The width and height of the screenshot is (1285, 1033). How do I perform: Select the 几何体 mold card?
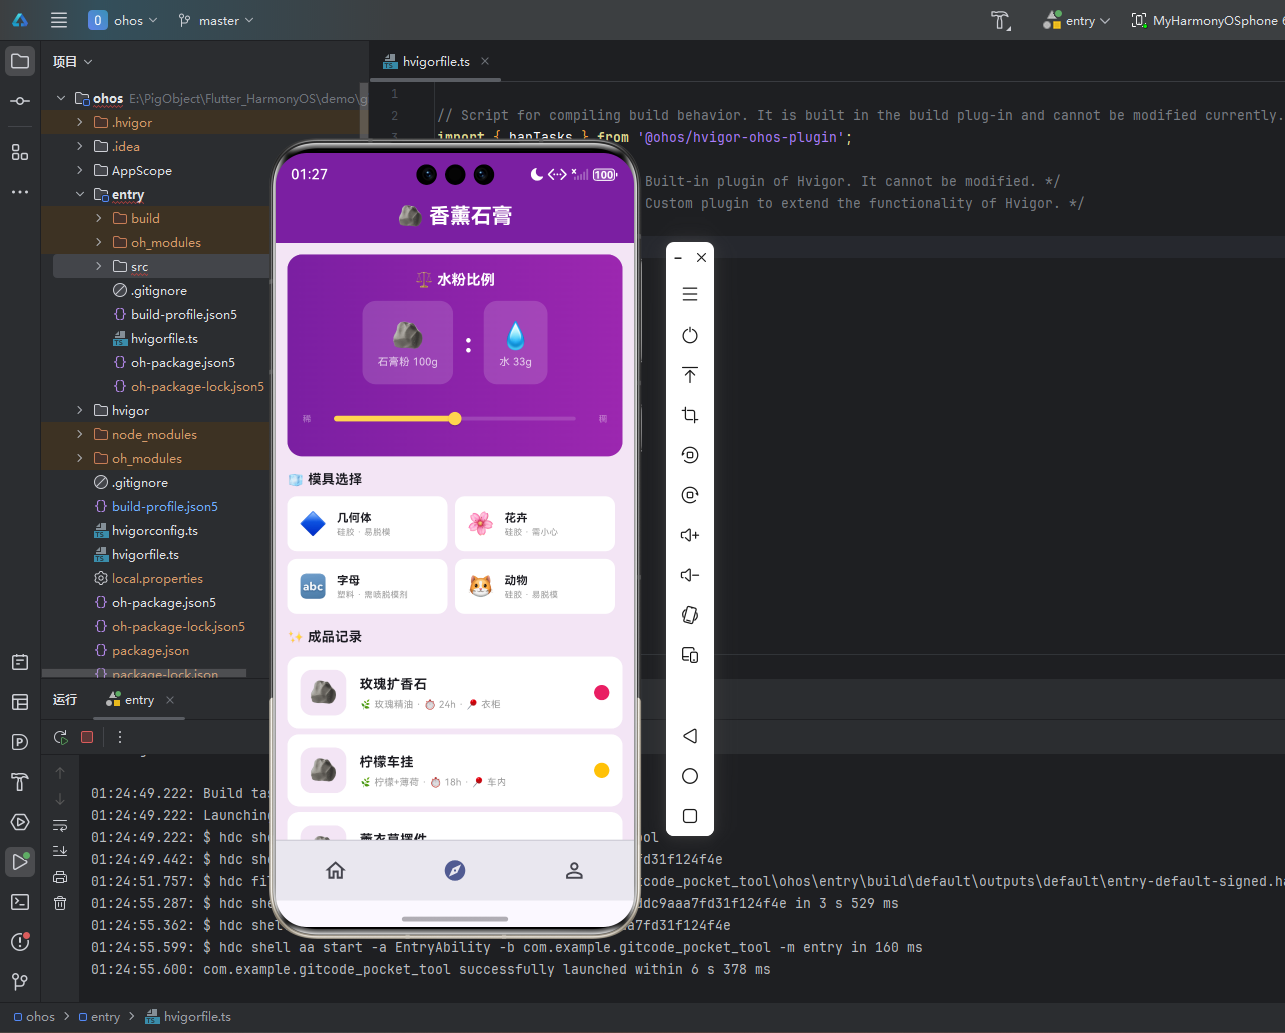pos(367,524)
